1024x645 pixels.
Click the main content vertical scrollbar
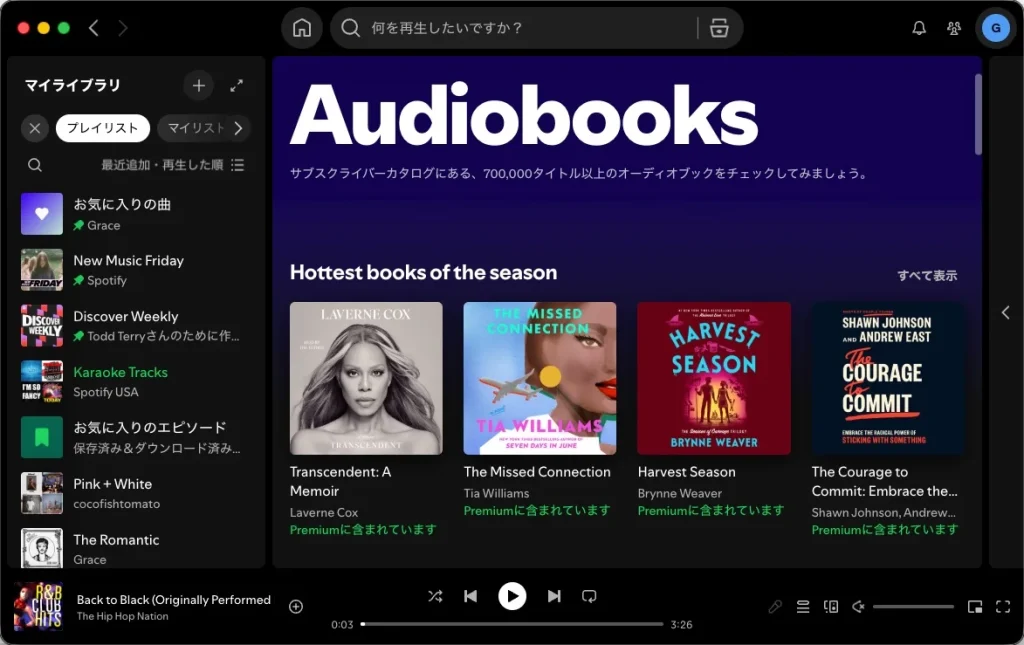pos(978,114)
